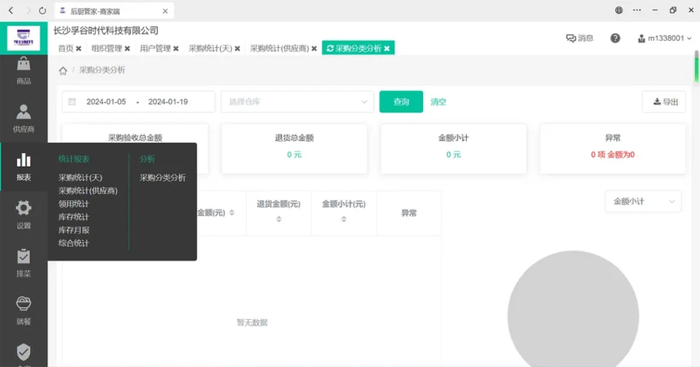The image size is (700, 367).
Task: Open the 商品 sidebar section
Action: pos(24,71)
